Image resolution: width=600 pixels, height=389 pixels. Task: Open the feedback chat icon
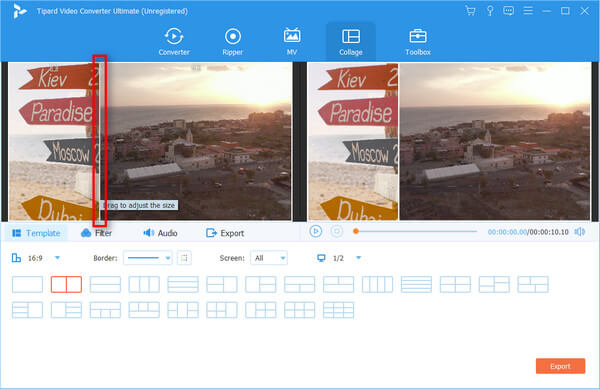tap(509, 11)
